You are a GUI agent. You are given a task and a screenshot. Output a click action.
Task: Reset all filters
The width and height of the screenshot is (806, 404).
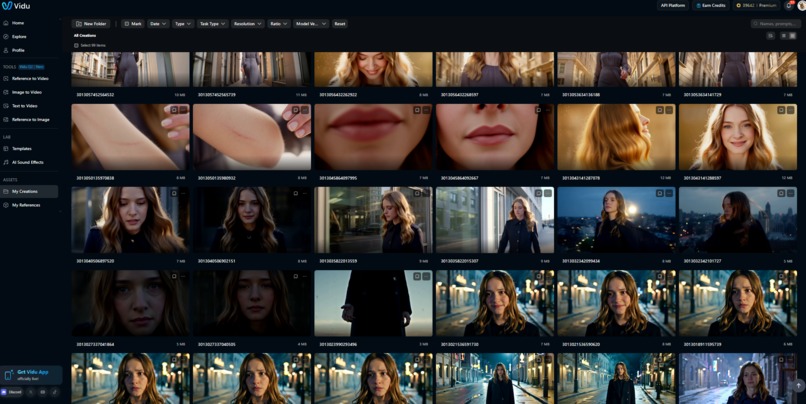(340, 24)
